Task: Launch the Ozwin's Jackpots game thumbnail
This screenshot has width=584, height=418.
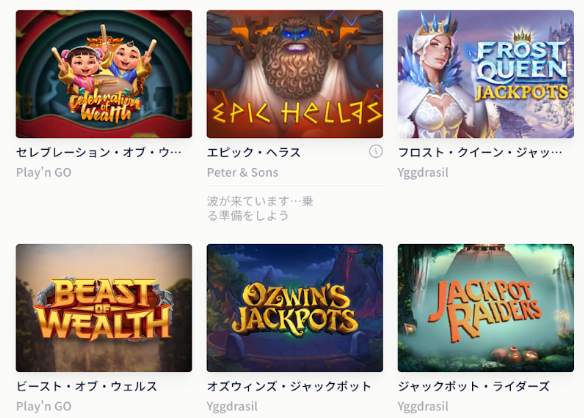Action: coord(295,308)
